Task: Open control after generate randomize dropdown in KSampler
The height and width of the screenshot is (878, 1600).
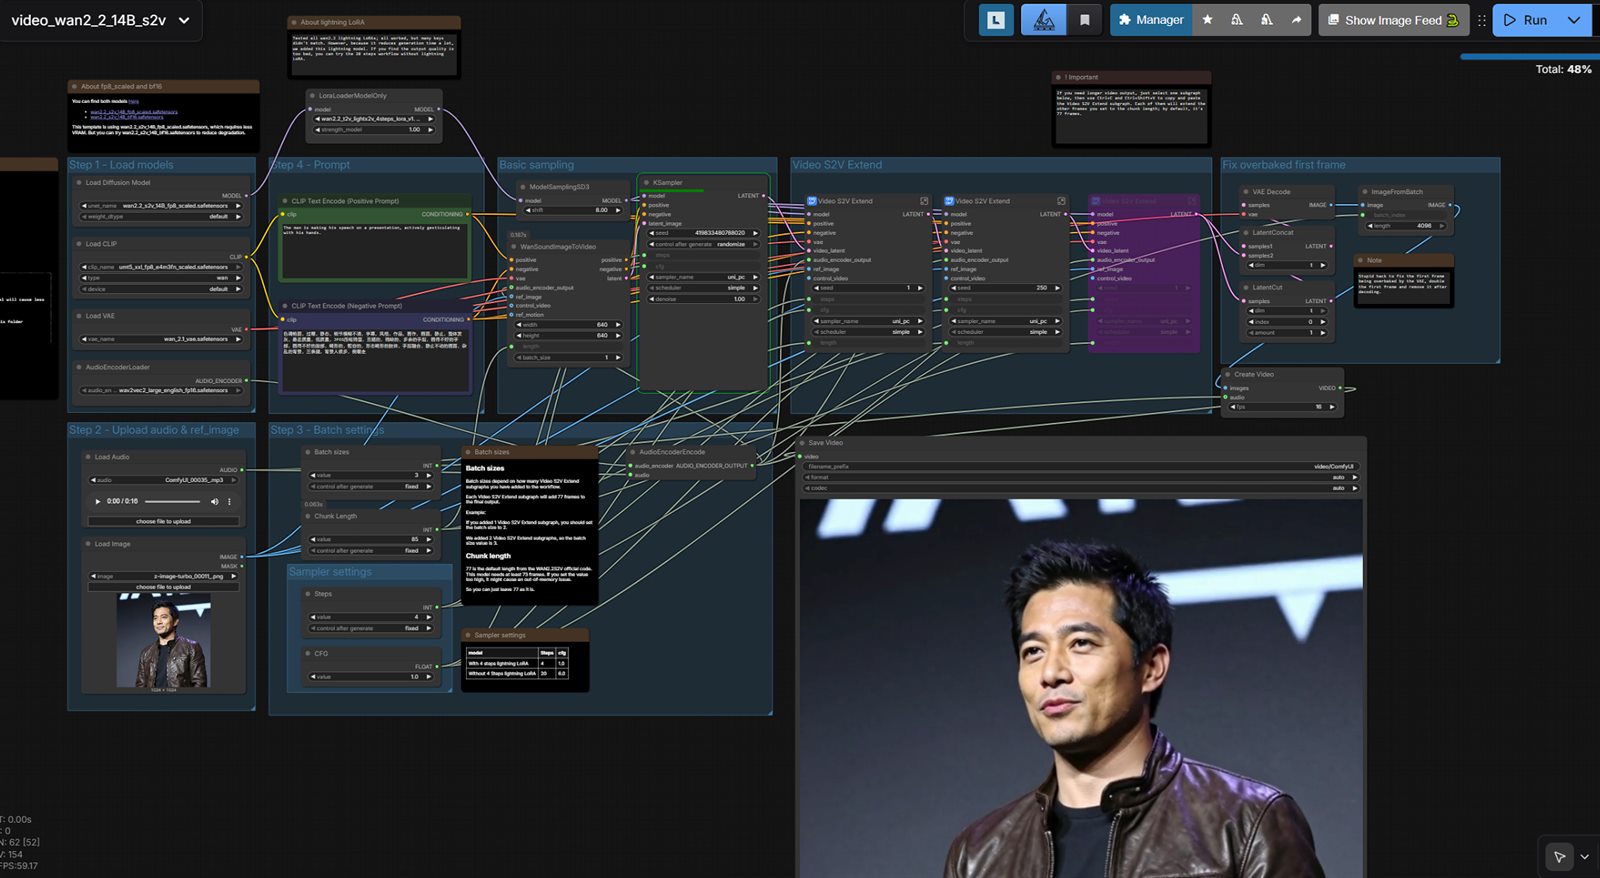Action: [x=704, y=244]
